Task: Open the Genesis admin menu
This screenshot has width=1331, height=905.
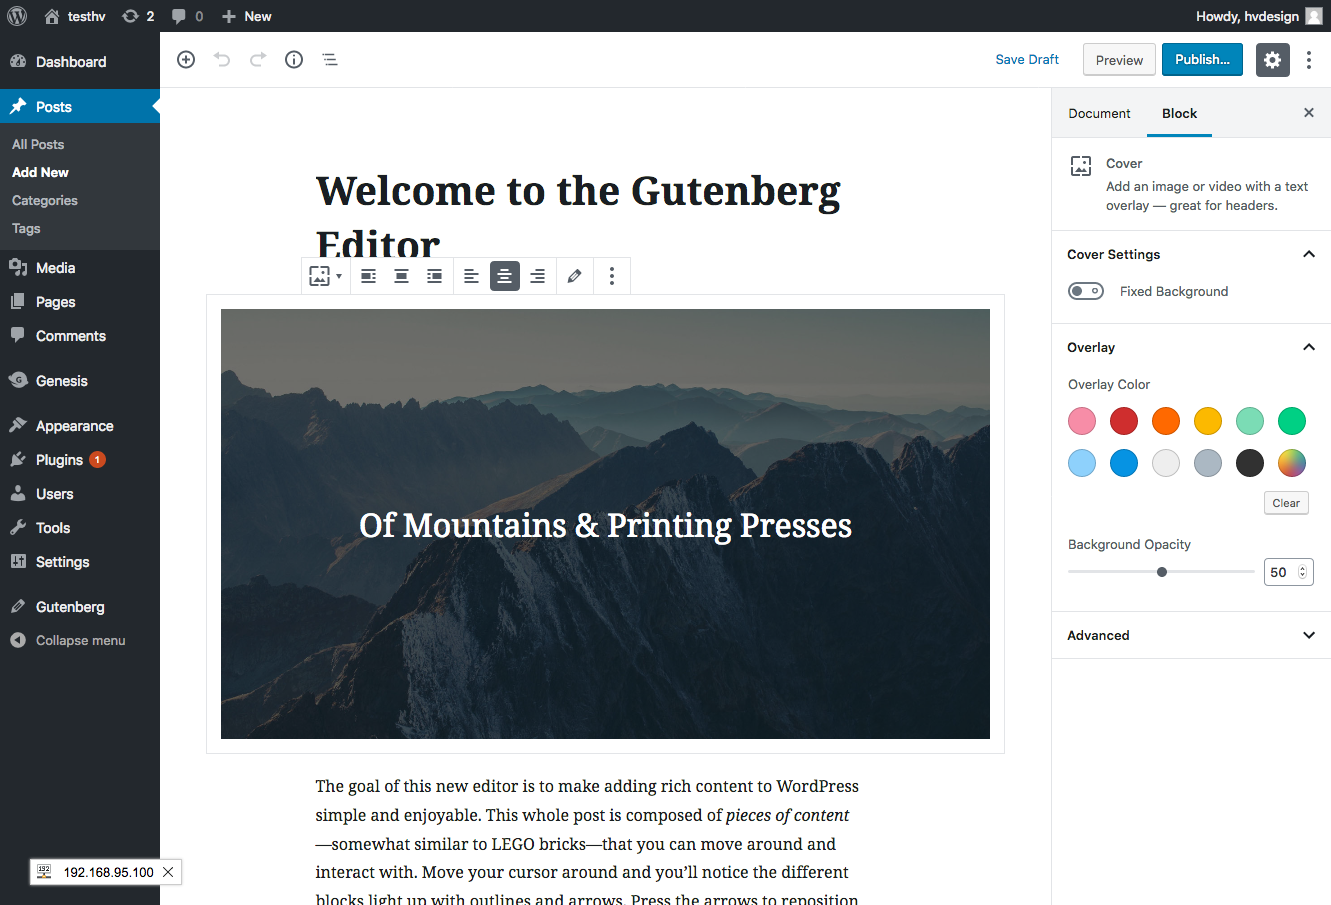Action: [x=80, y=381]
